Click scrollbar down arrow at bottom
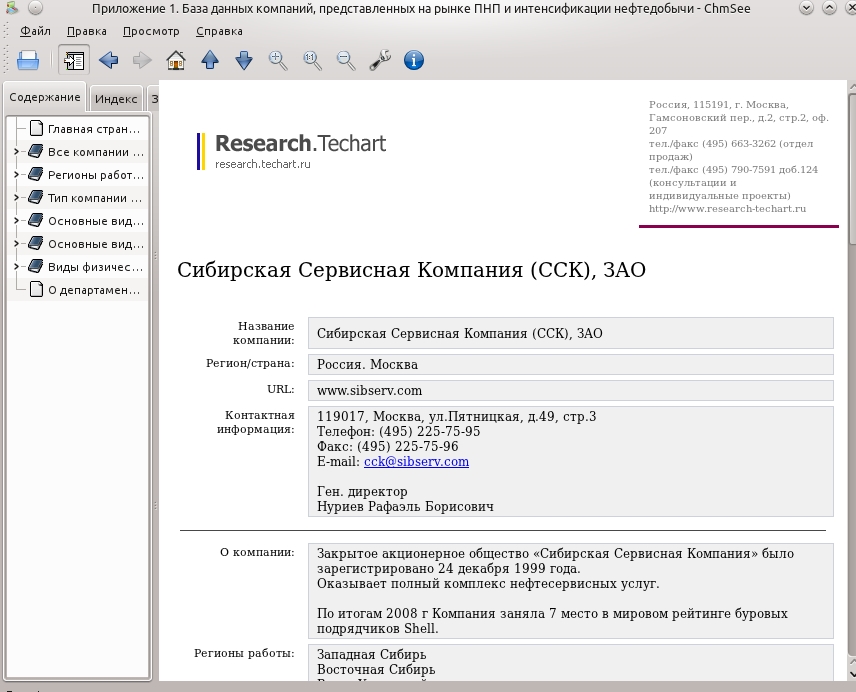The image size is (856, 692). point(852,673)
